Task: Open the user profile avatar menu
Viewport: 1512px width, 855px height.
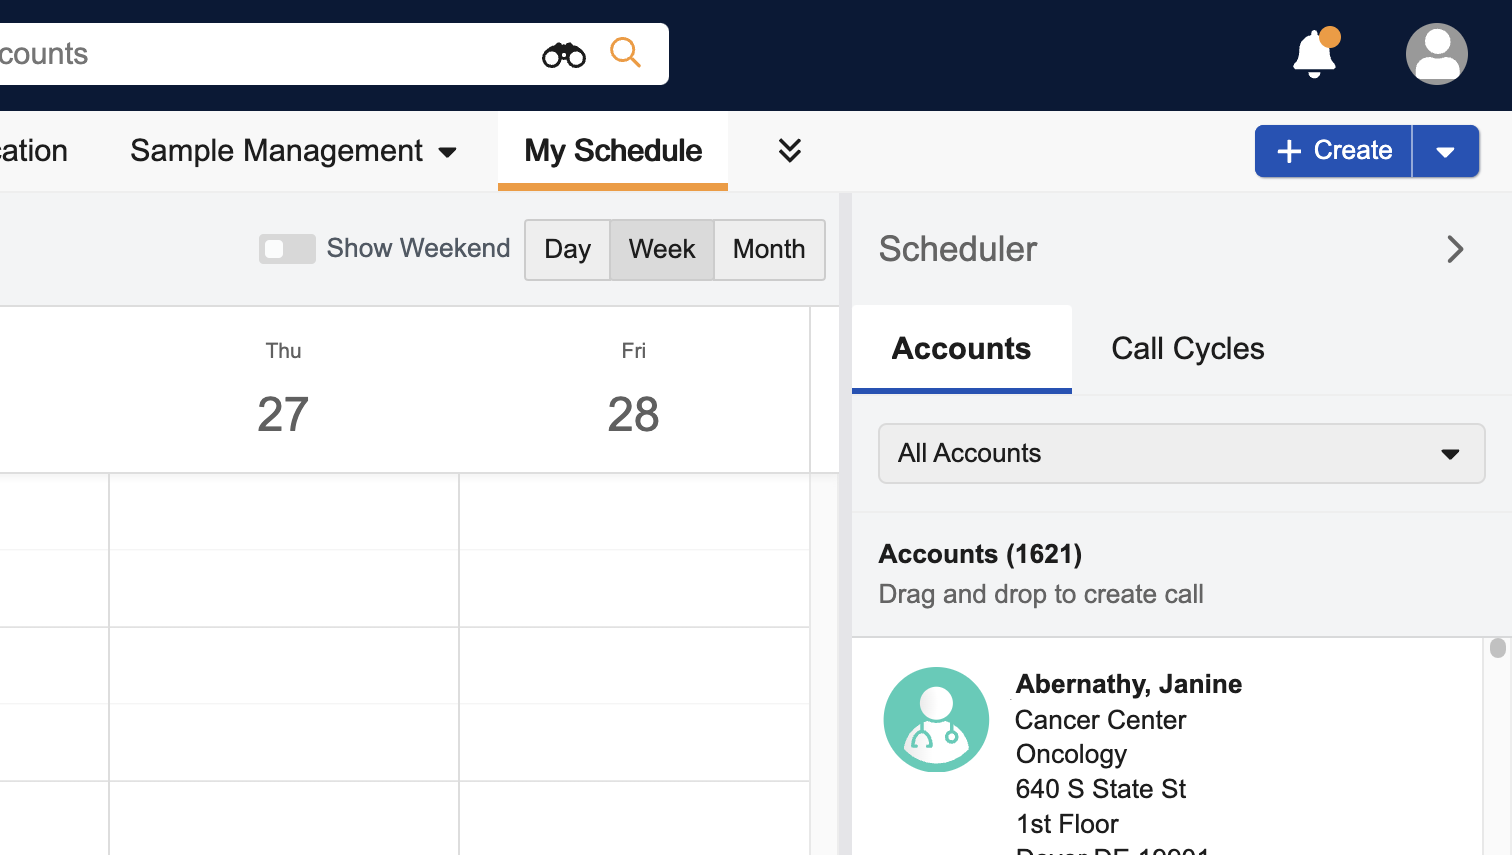Action: point(1436,54)
